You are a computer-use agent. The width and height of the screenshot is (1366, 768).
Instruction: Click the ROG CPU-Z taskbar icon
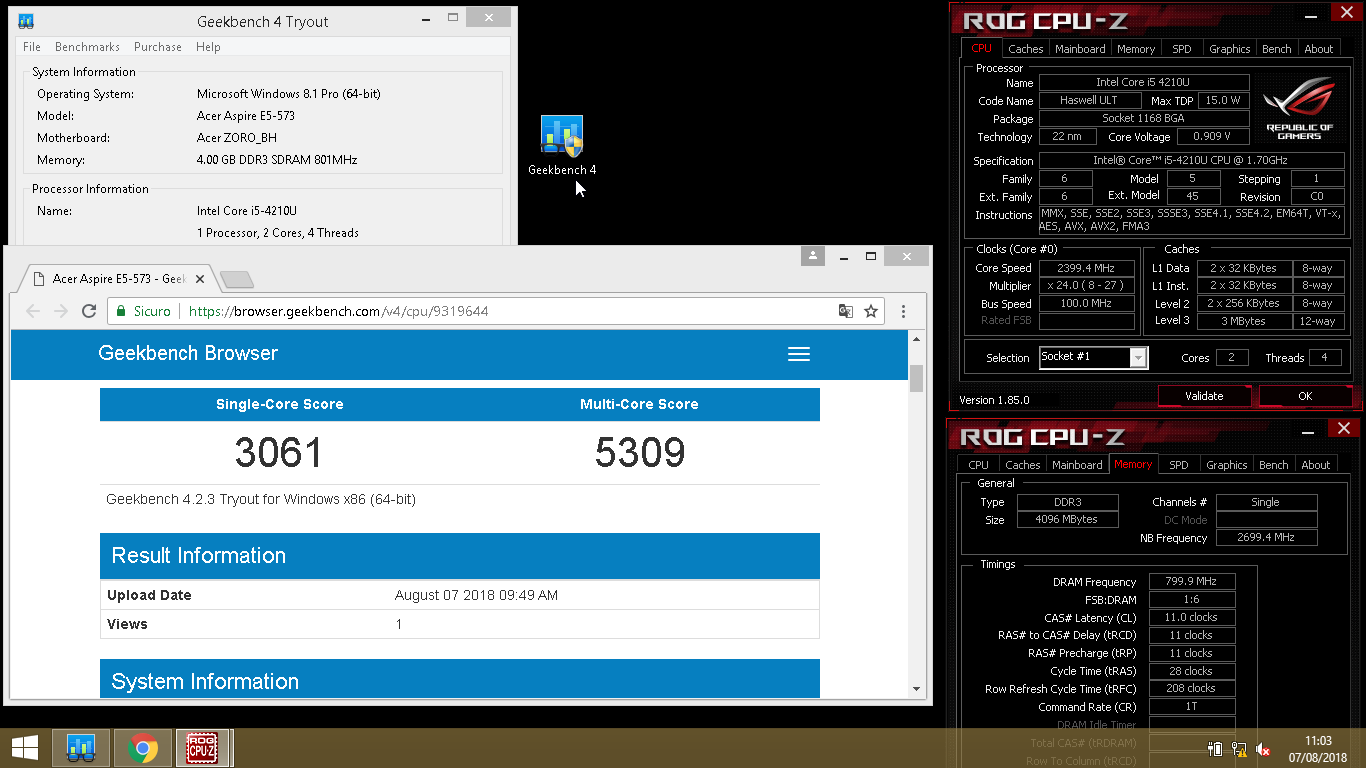[203, 748]
